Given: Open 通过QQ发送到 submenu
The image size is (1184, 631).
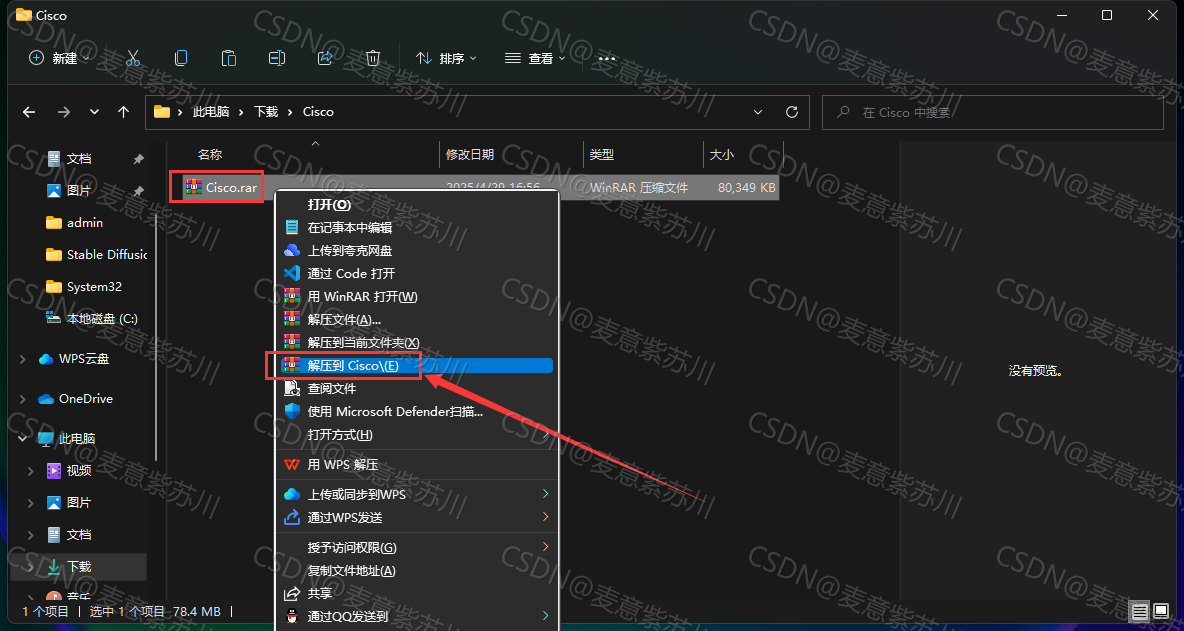Looking at the screenshot, I should [x=417, y=616].
